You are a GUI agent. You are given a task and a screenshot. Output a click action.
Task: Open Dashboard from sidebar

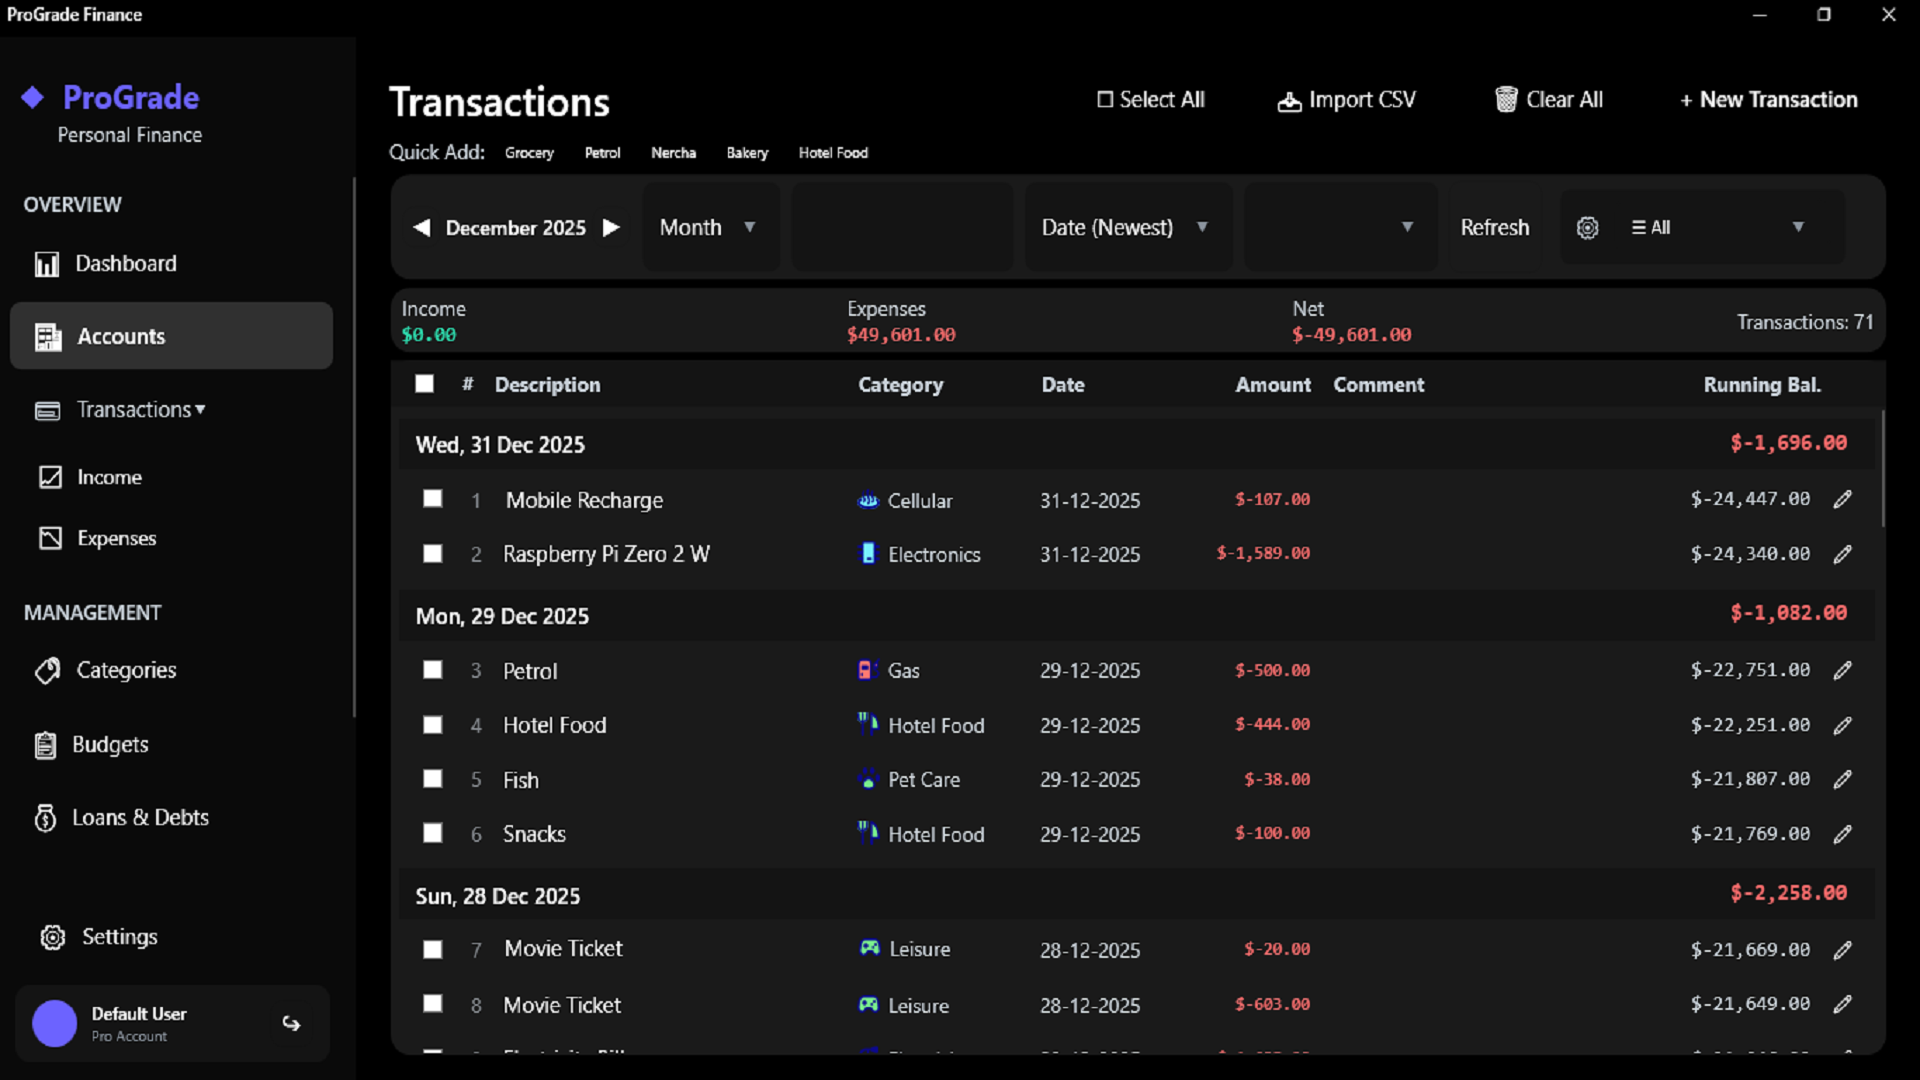(125, 264)
